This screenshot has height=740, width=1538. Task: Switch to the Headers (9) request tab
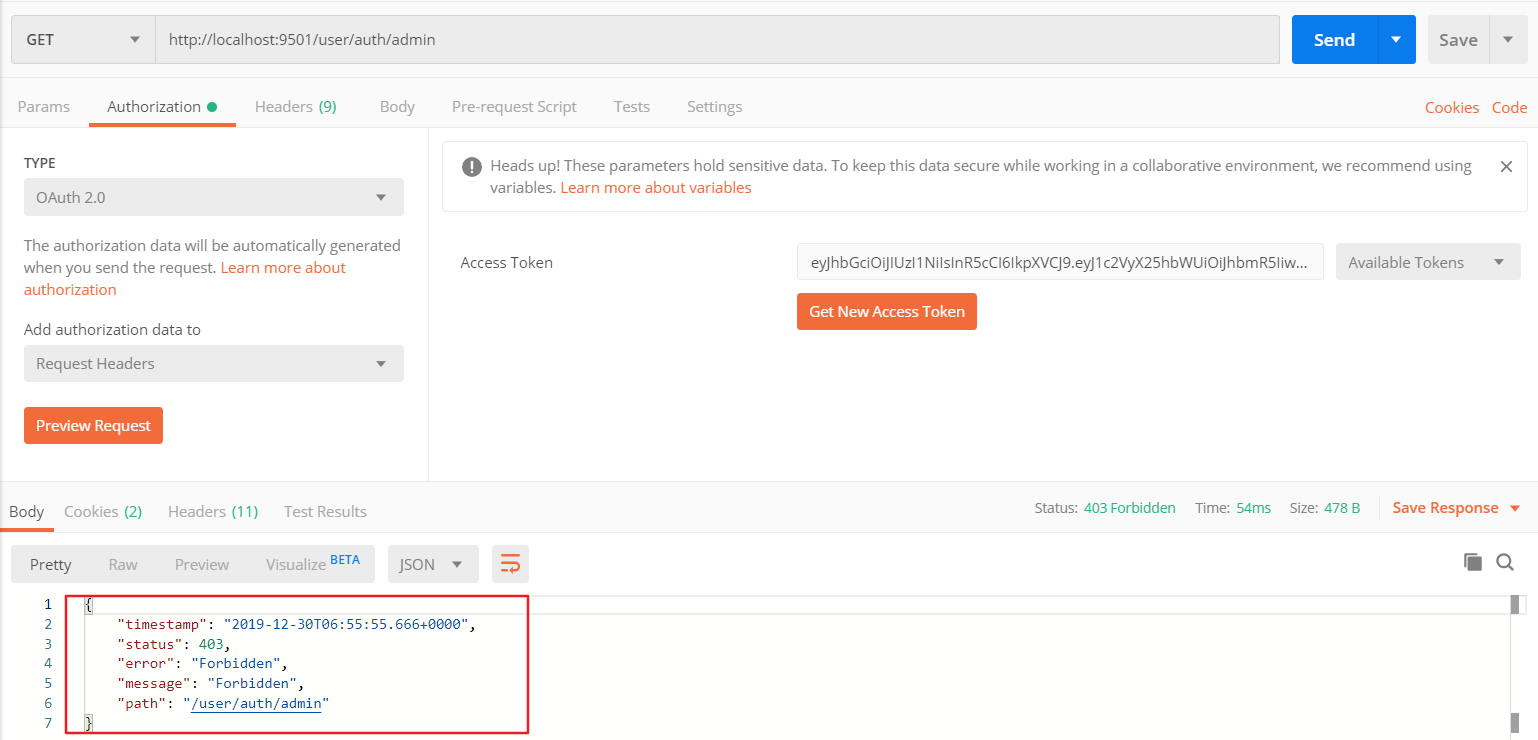(x=295, y=106)
